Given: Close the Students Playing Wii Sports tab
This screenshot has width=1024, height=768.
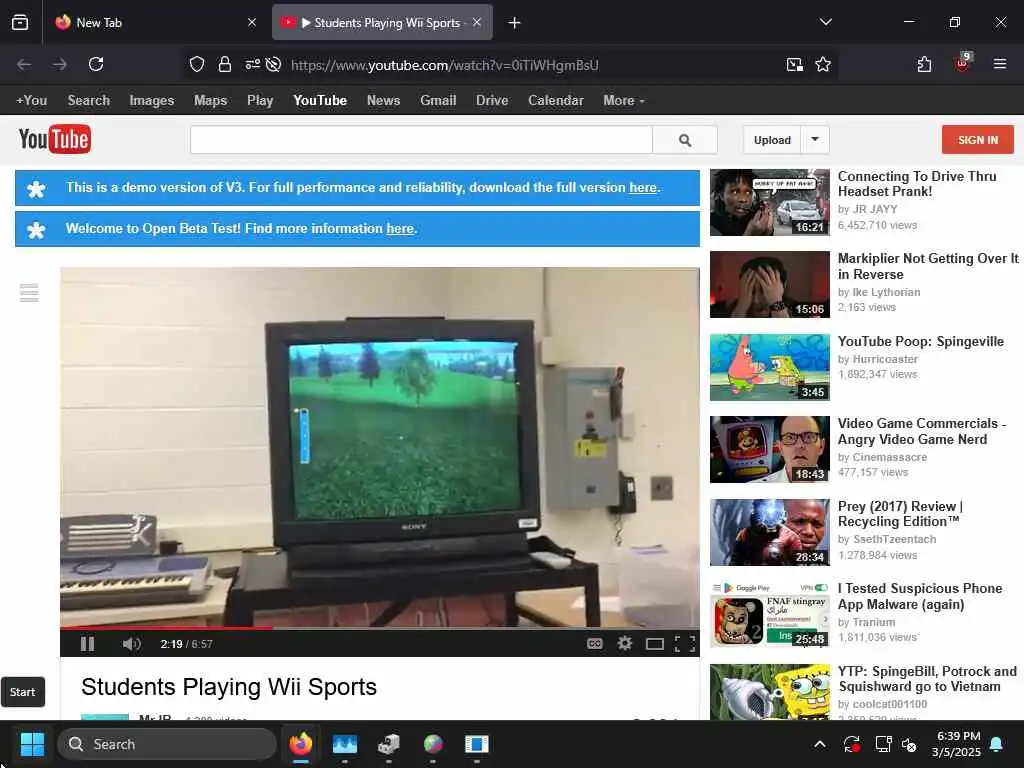Looking at the screenshot, I should click(477, 22).
